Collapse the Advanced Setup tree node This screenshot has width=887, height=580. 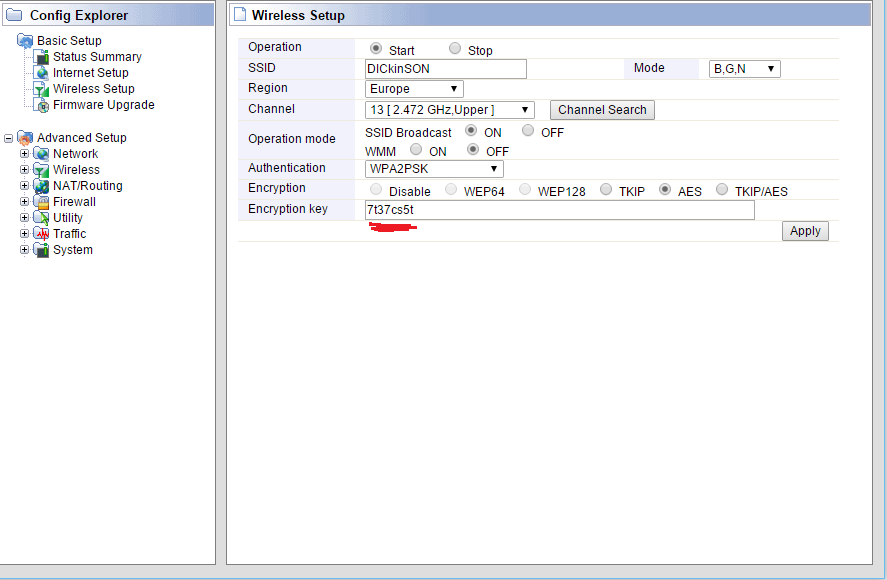[x=8, y=138]
